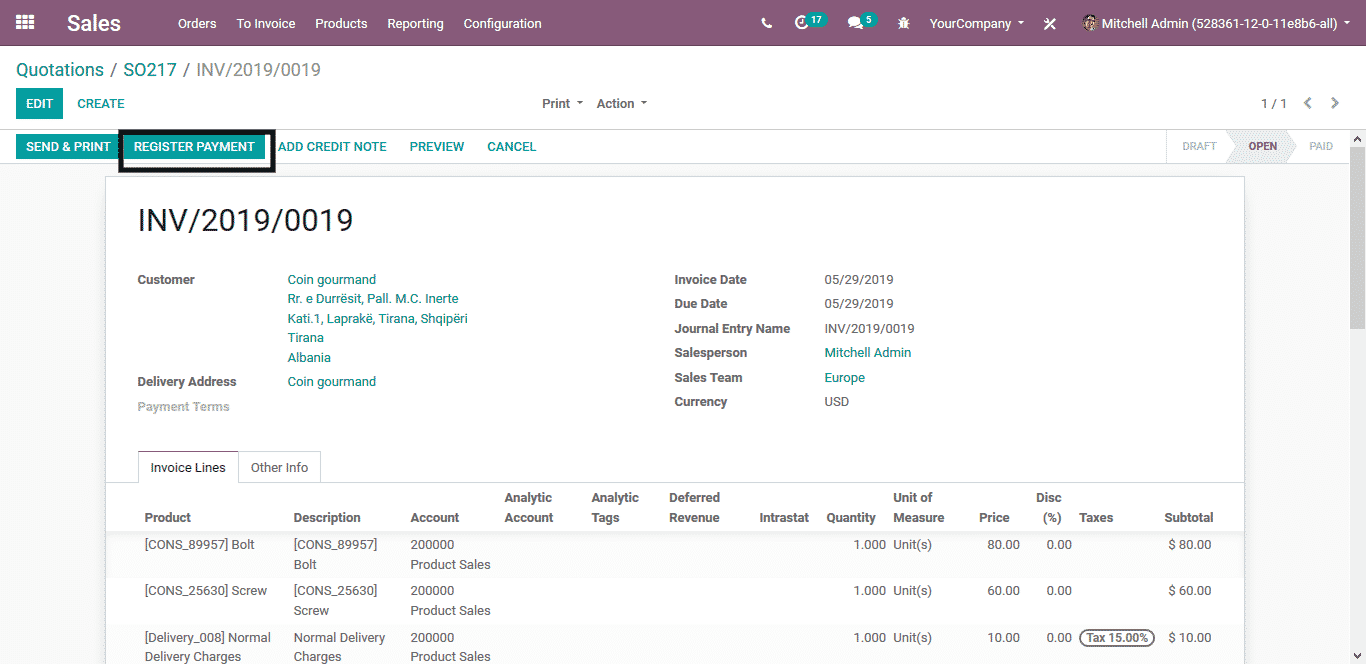Open the Reporting menu
The width and height of the screenshot is (1366, 664).
(x=415, y=23)
